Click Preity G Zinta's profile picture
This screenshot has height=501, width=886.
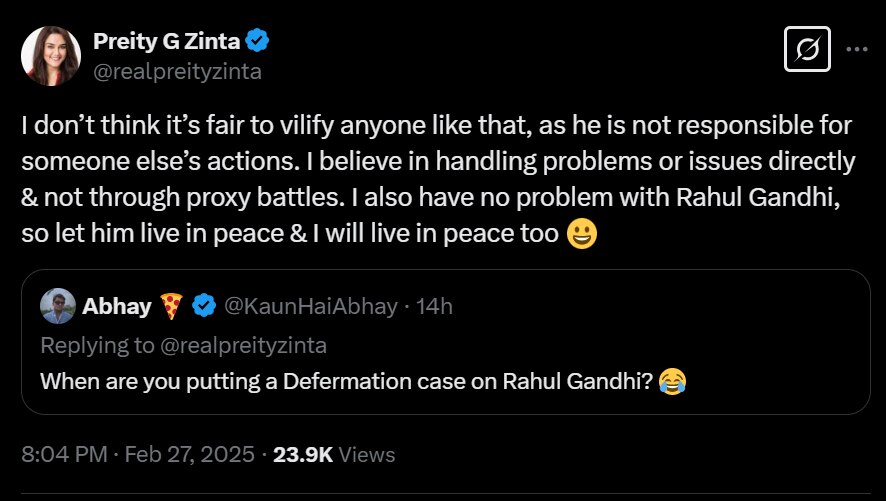pyautogui.click(x=49, y=56)
